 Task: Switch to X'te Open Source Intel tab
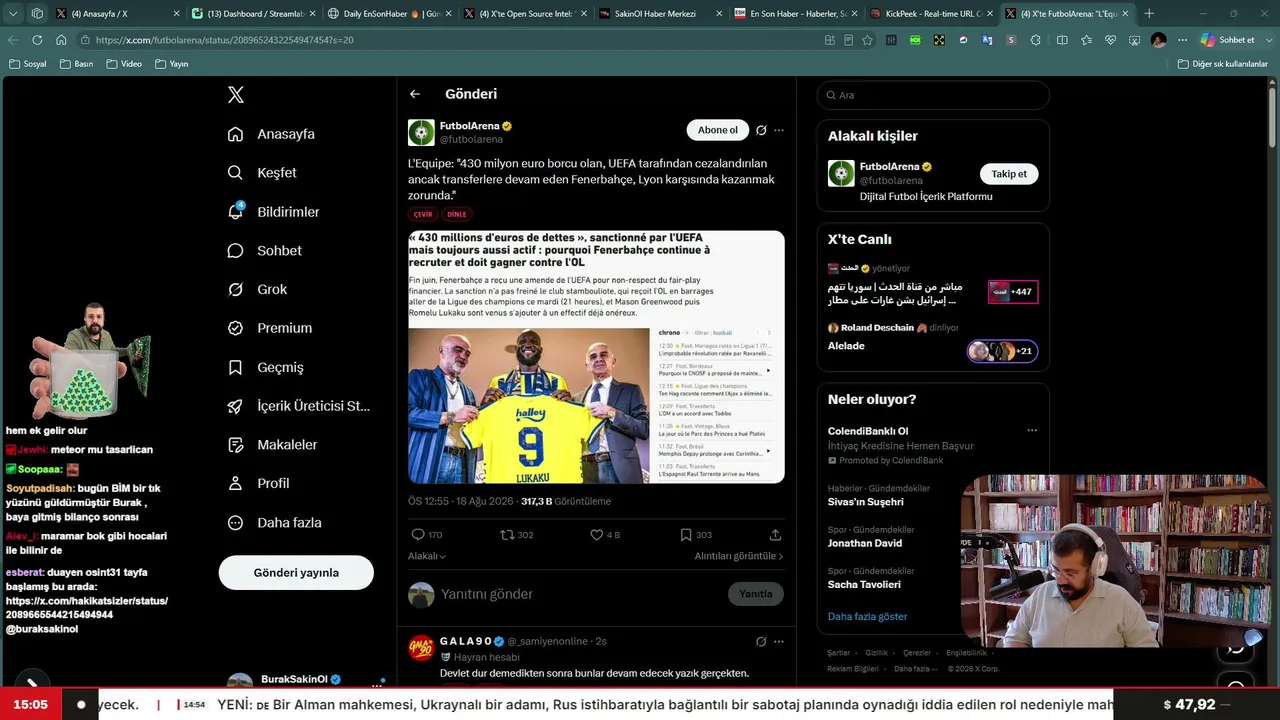coord(525,14)
